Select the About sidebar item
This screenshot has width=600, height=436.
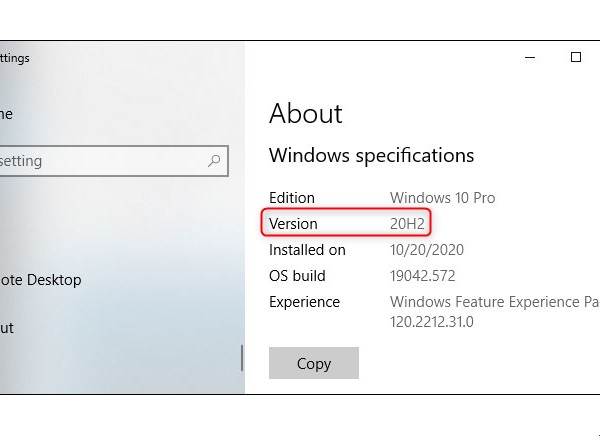pos(6,327)
